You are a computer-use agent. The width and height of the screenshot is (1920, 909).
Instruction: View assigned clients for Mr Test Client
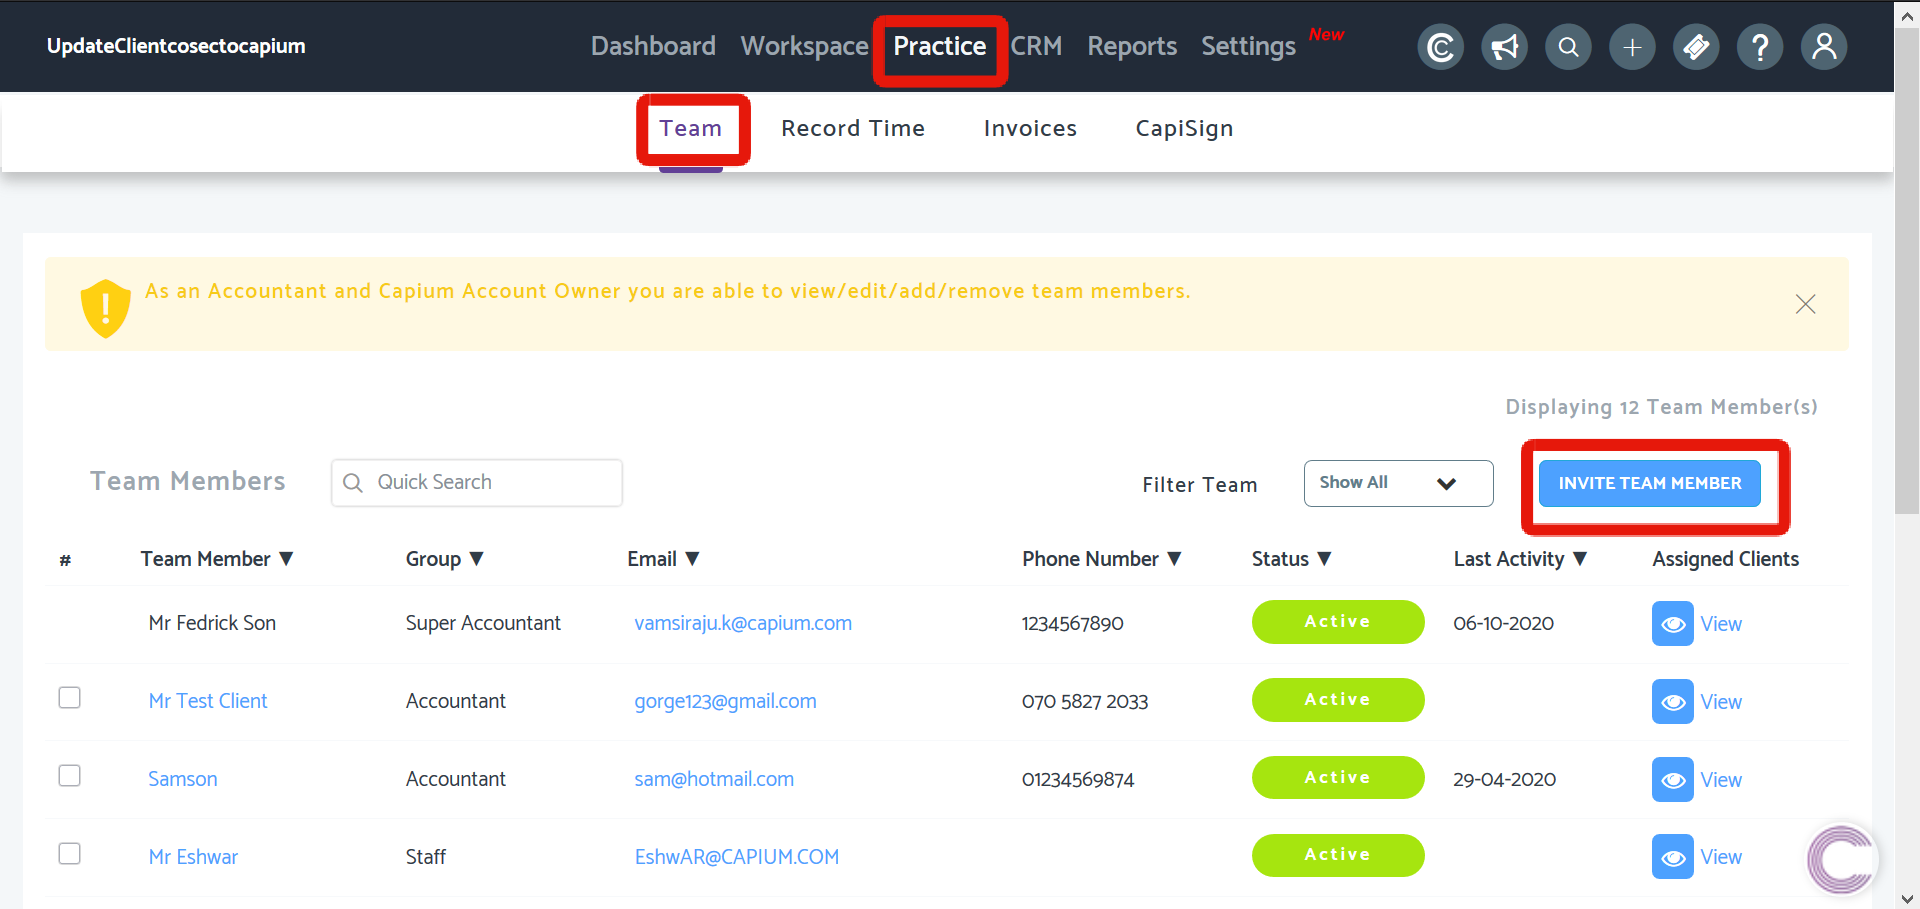(1721, 702)
